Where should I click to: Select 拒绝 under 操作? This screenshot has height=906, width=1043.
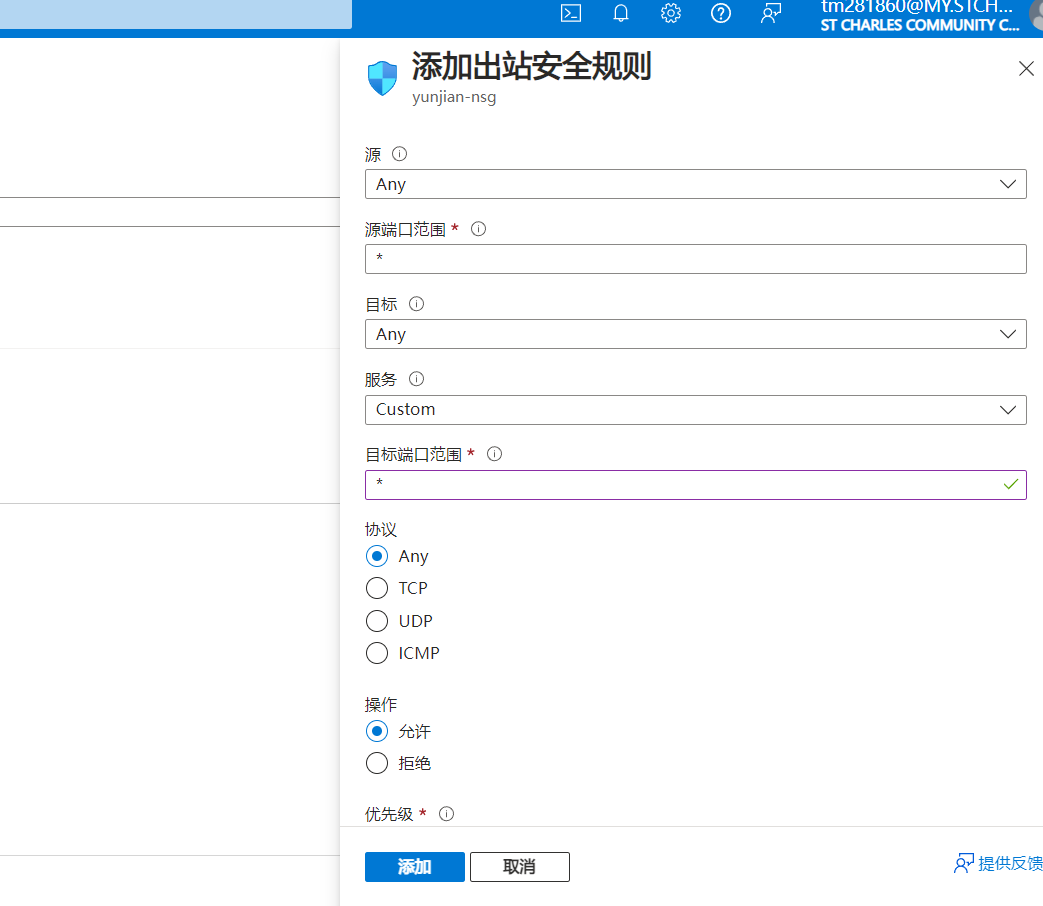click(376, 763)
